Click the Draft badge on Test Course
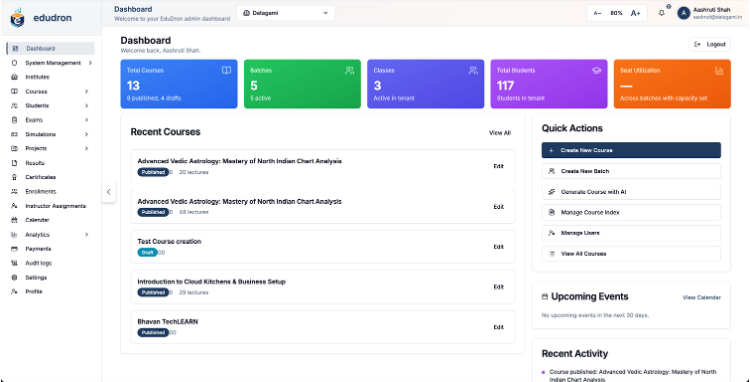Screen dimensions: 750x382 (147, 252)
